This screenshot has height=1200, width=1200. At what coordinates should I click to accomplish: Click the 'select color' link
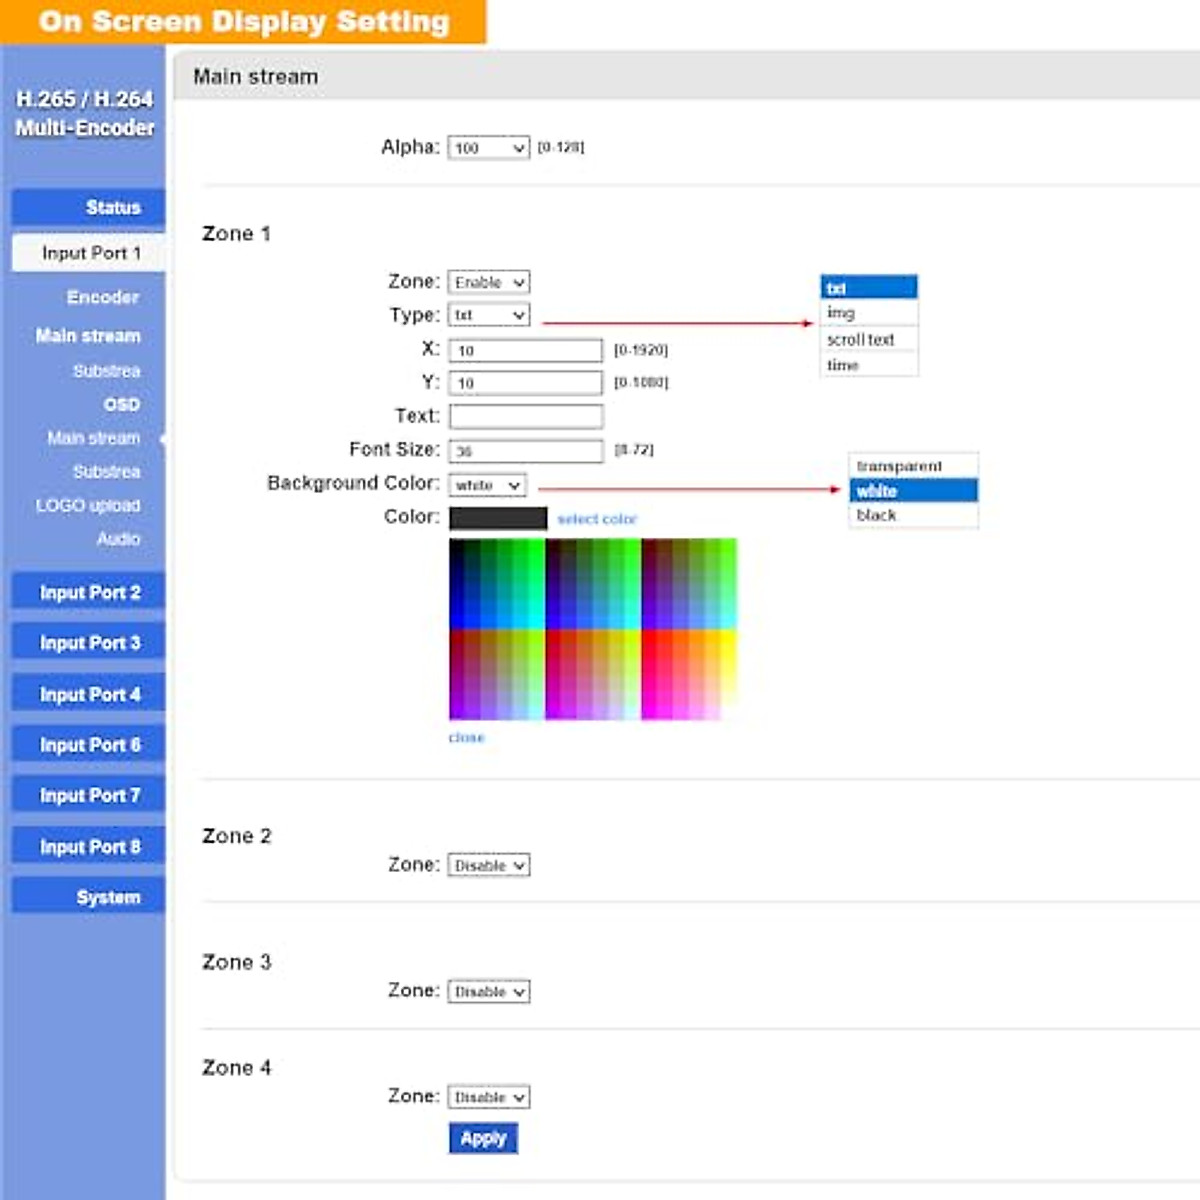click(x=596, y=519)
